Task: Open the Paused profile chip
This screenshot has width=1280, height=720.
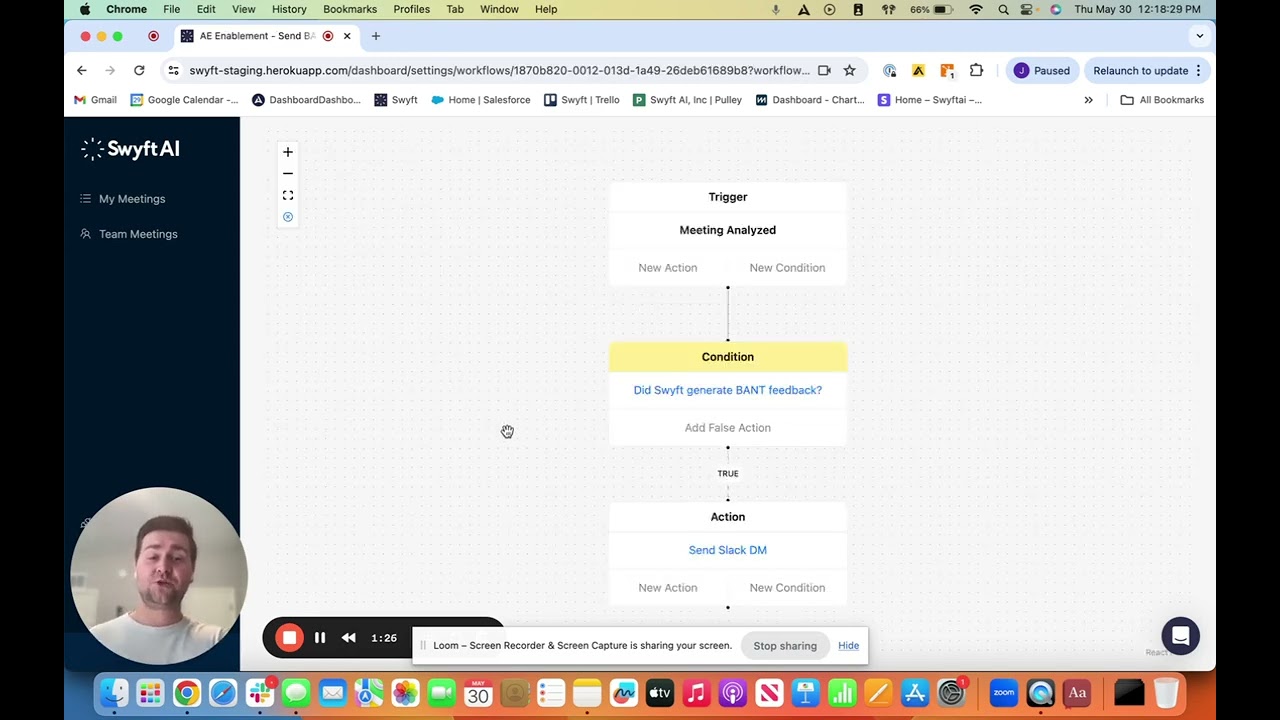Action: 1042,70
